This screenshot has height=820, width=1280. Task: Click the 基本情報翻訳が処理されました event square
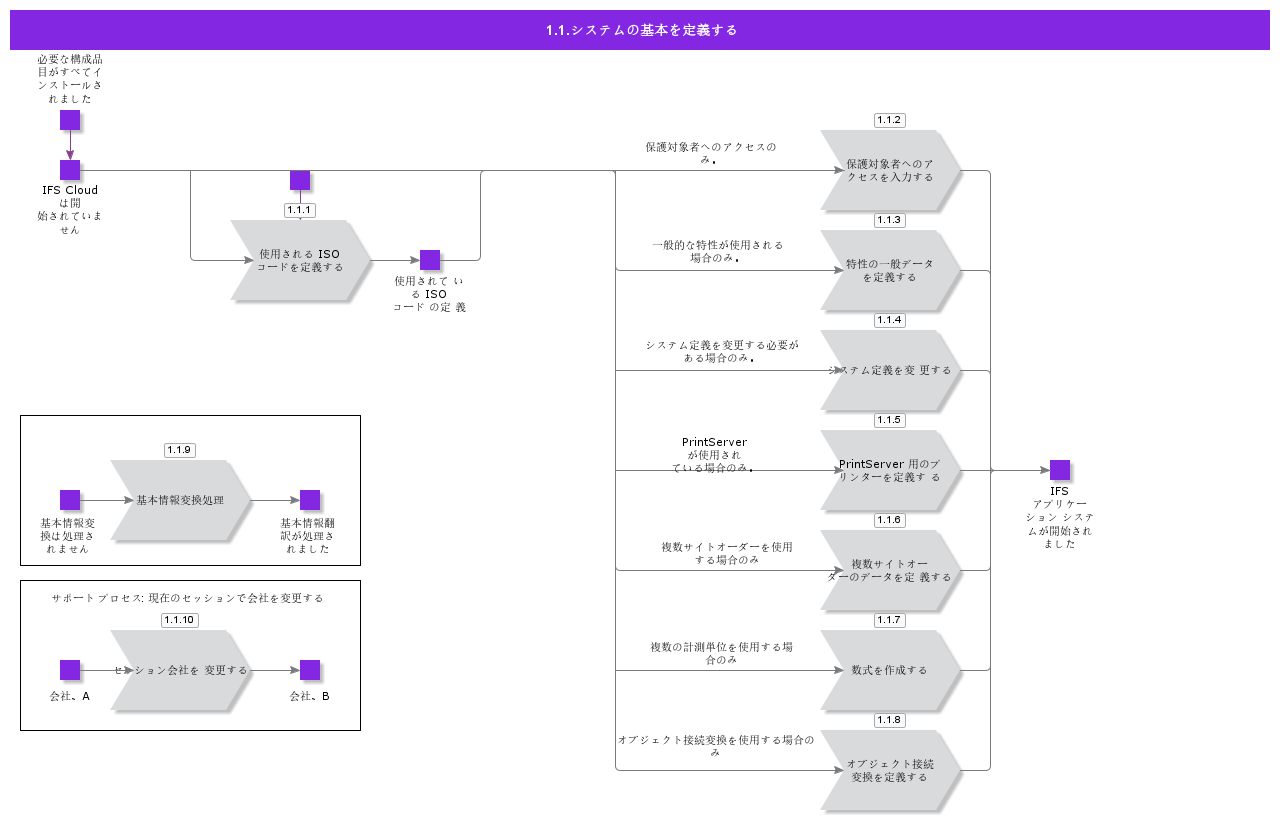pos(310,500)
